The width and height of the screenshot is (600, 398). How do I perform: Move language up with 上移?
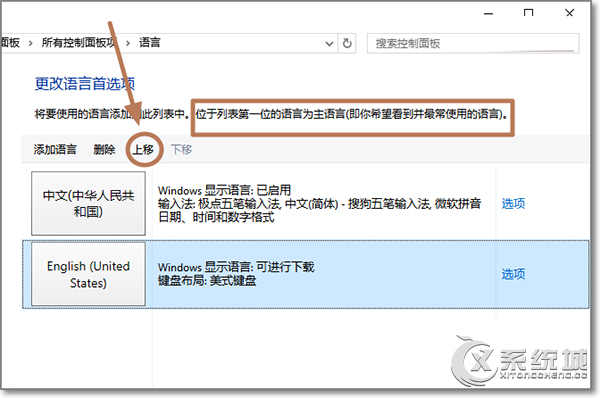pyautogui.click(x=143, y=149)
